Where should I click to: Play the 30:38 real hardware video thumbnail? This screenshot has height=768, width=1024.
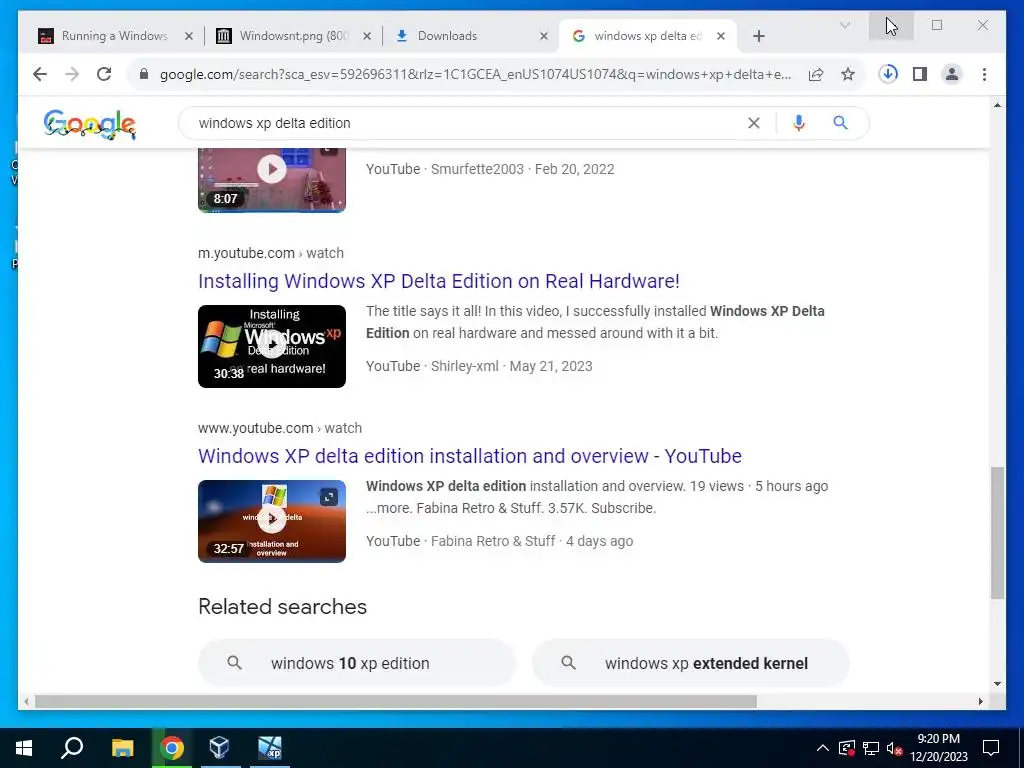272,346
